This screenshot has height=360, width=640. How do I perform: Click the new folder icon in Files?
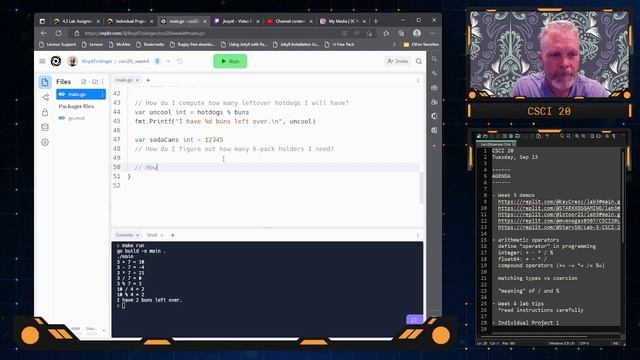point(95,82)
